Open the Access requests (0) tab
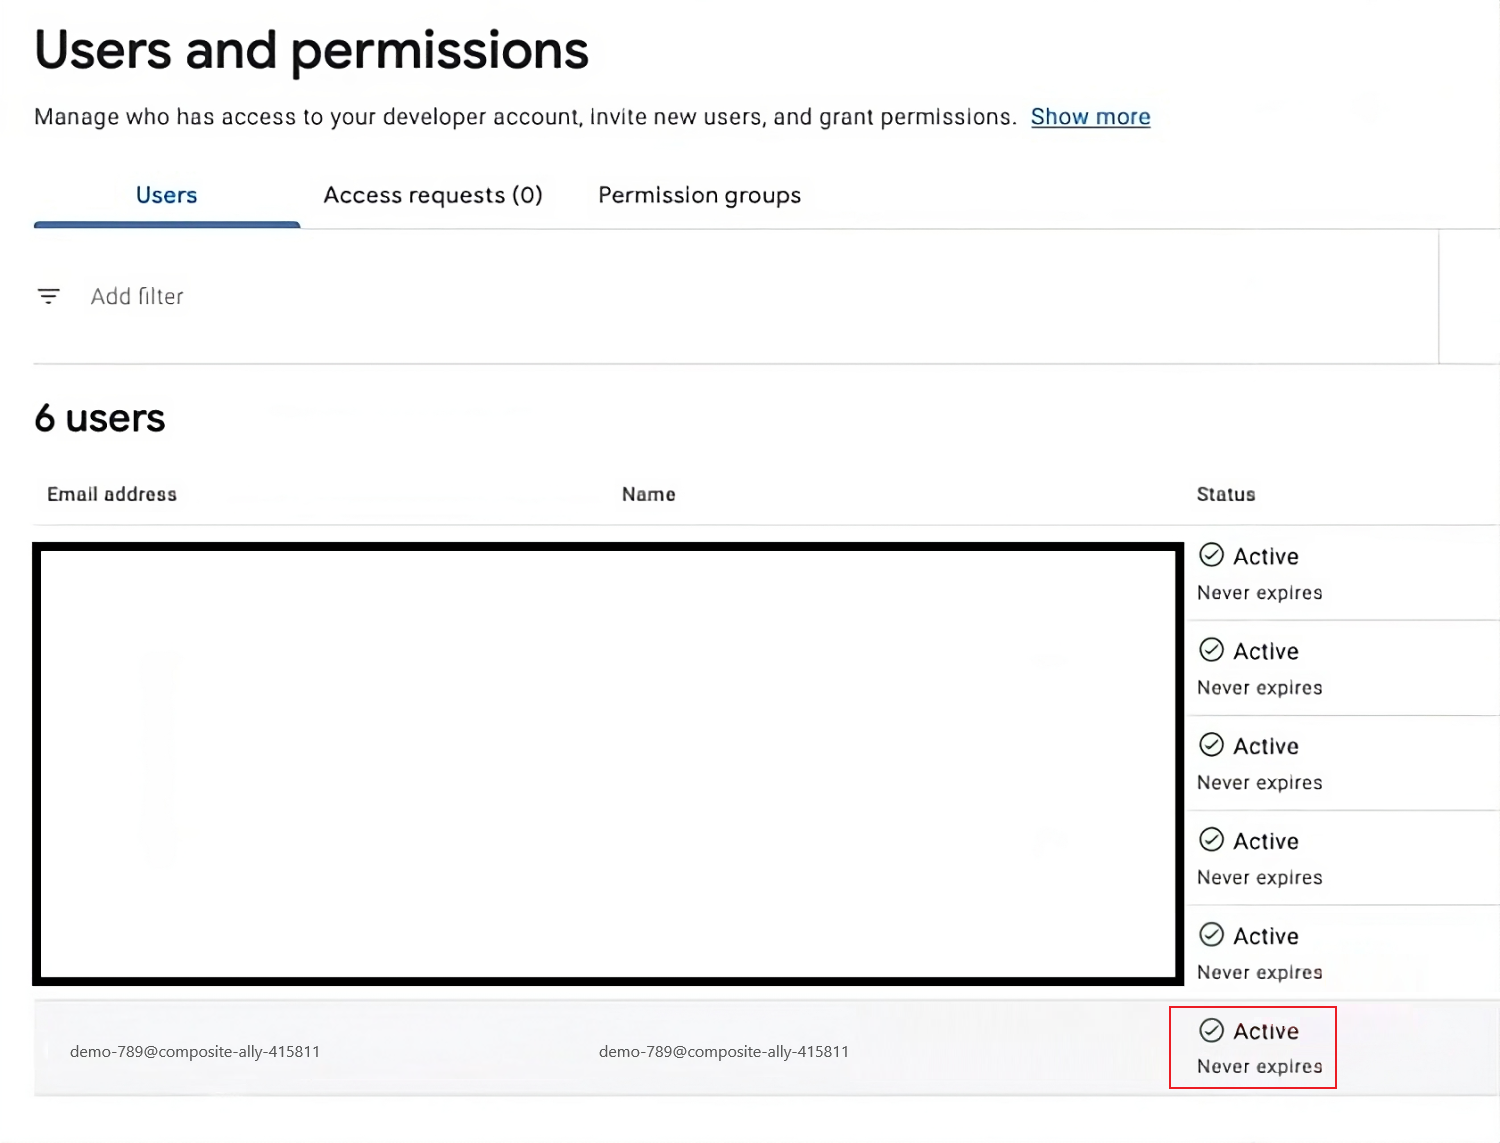Viewport: 1500px width, 1143px height. pos(432,195)
